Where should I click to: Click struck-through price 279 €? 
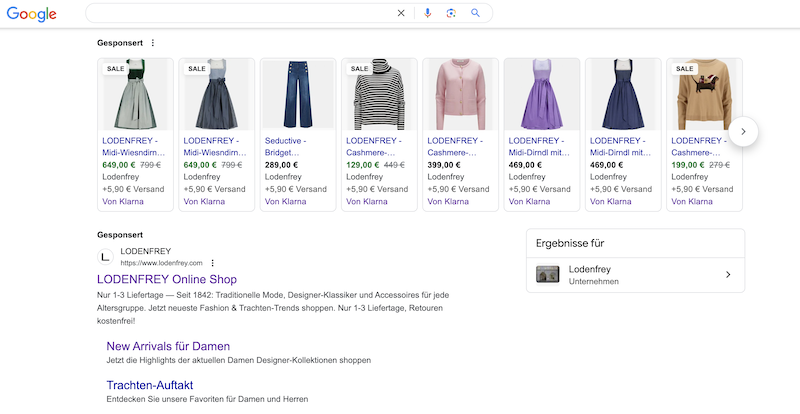coord(719,165)
